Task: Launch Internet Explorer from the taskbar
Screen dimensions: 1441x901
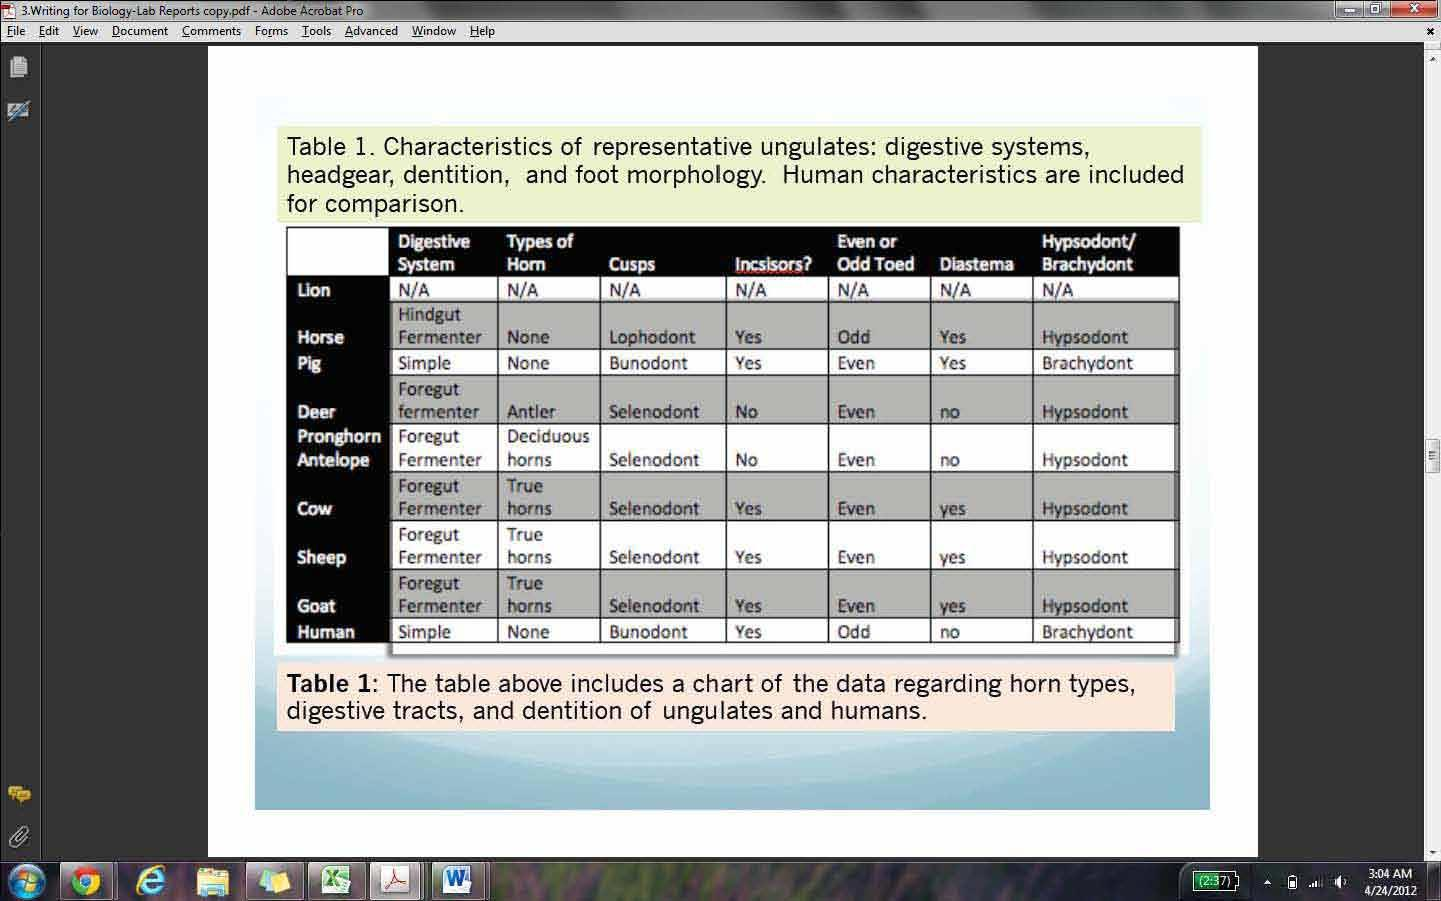Action: coord(150,880)
